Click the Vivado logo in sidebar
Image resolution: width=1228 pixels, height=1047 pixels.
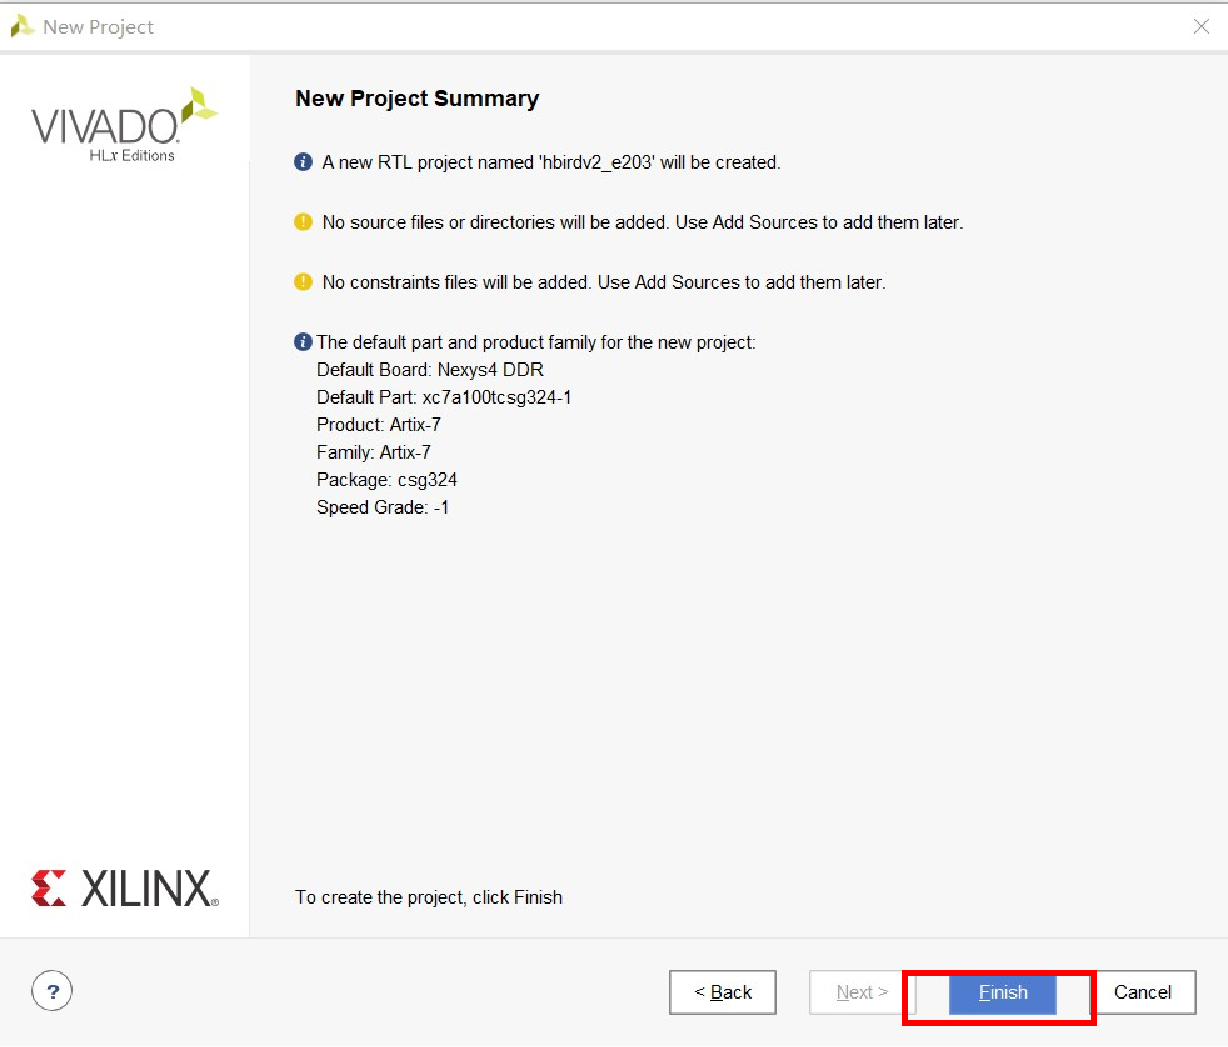pos(124,126)
